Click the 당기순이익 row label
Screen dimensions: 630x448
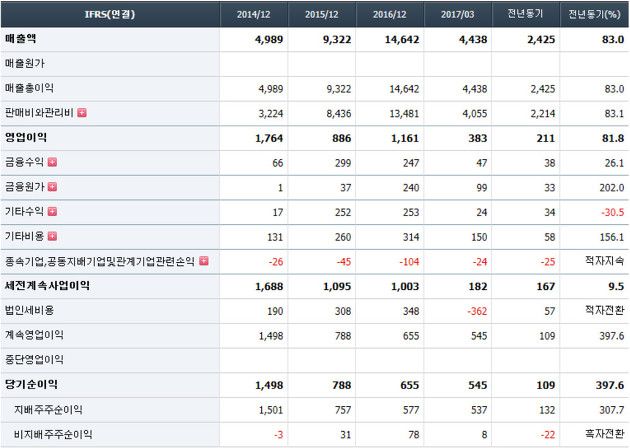[x=31, y=385]
